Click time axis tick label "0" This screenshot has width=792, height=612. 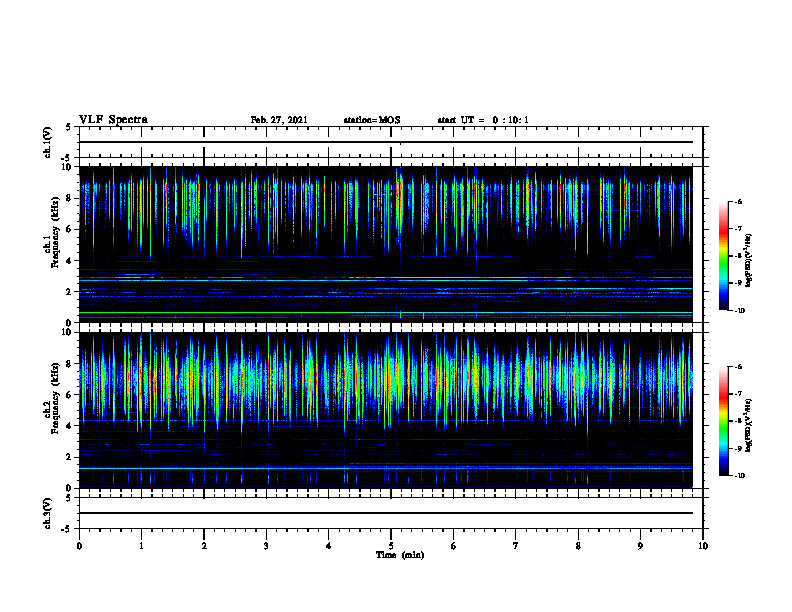click(79, 546)
